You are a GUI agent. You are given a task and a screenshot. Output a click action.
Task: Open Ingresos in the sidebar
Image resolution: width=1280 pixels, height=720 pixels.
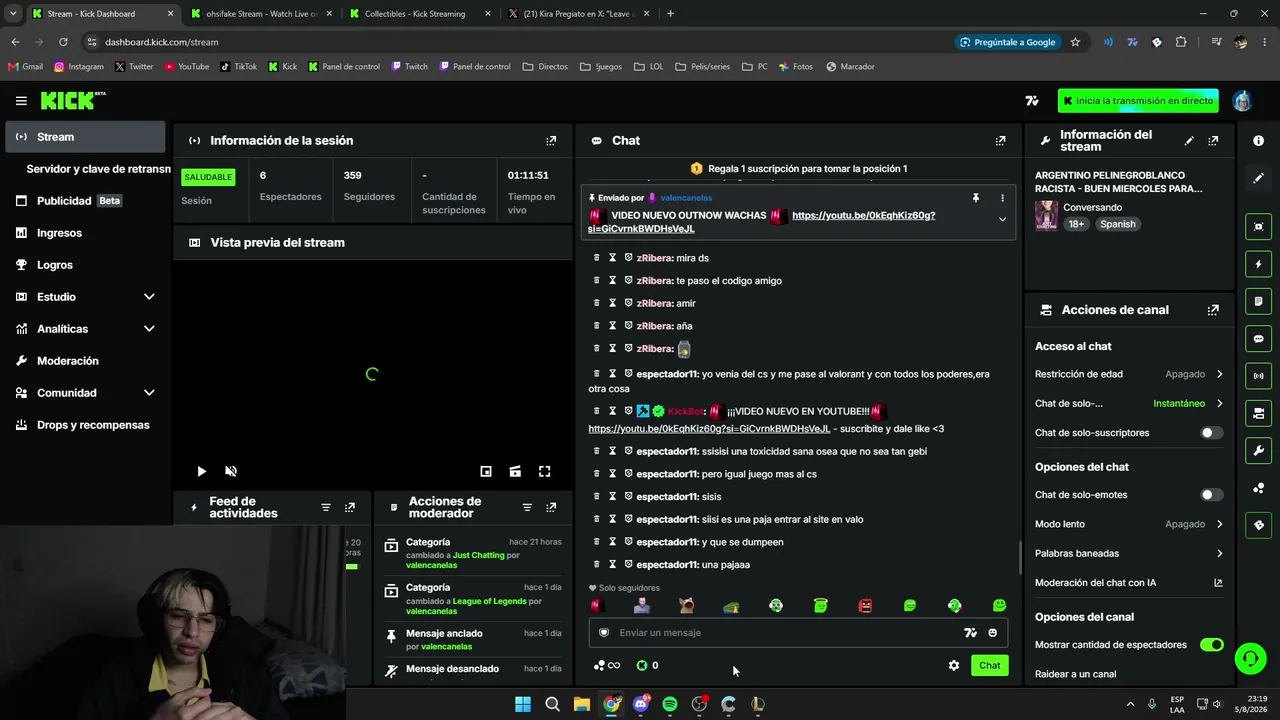click(85, 233)
